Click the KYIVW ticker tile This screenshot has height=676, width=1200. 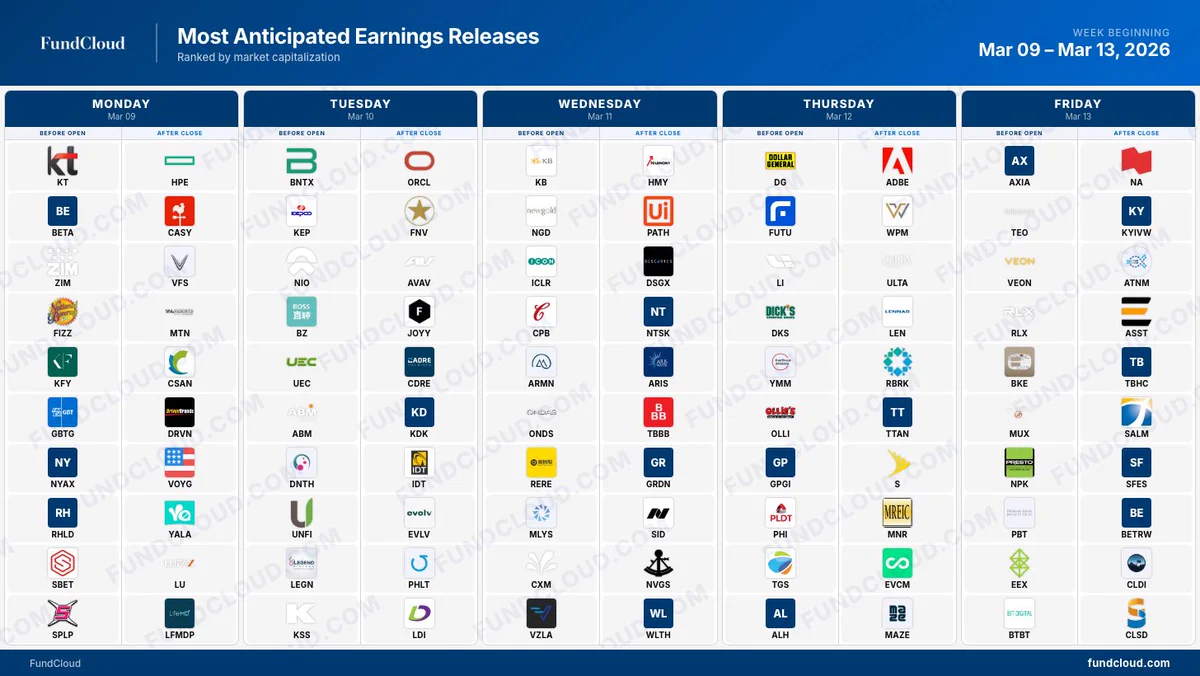tap(1136, 217)
